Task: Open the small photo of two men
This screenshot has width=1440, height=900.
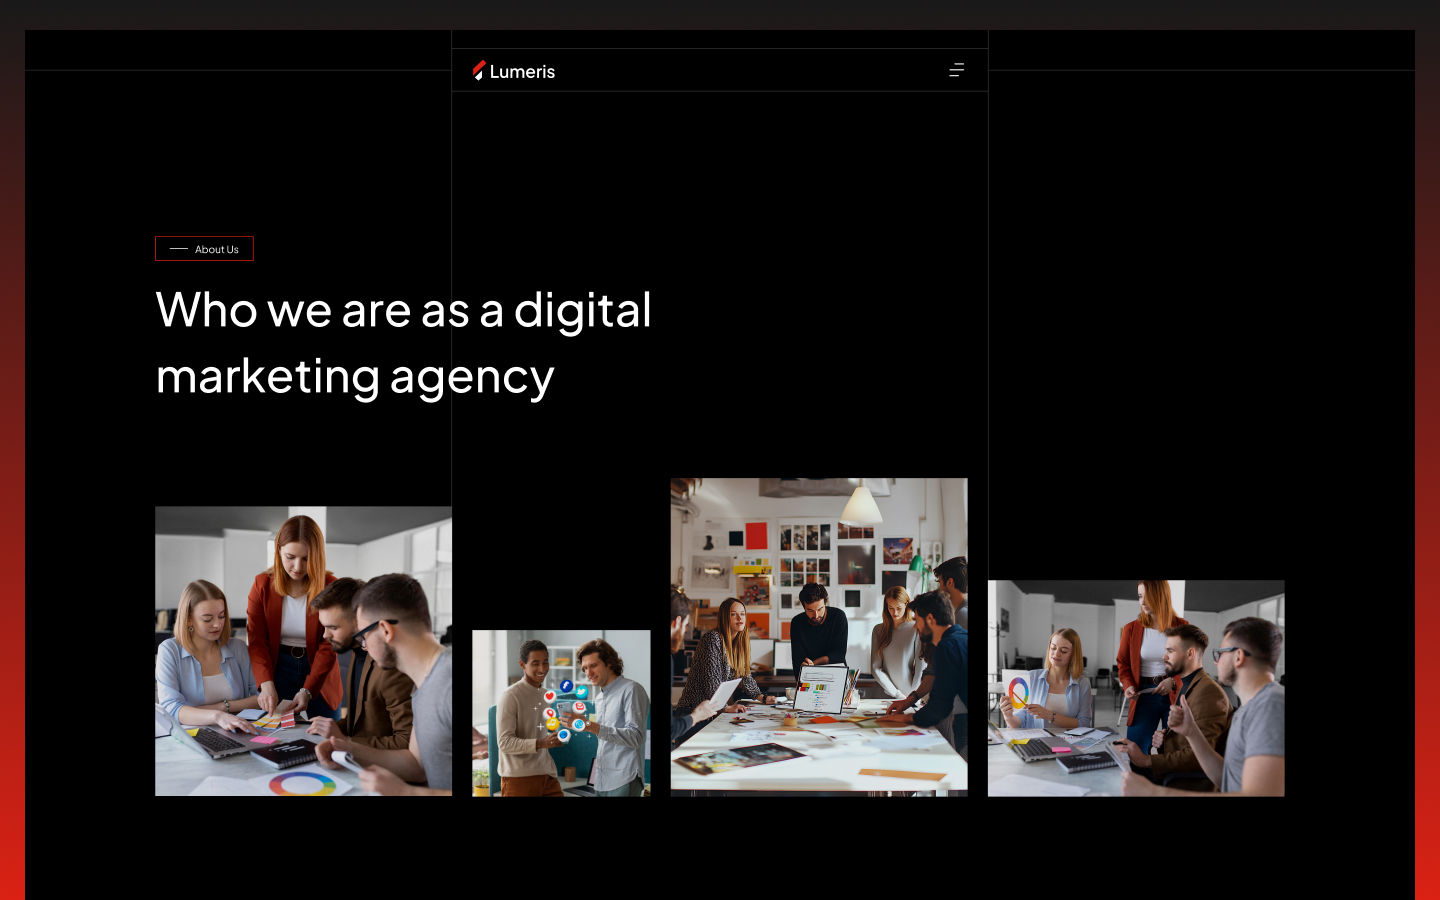Action: point(561,712)
